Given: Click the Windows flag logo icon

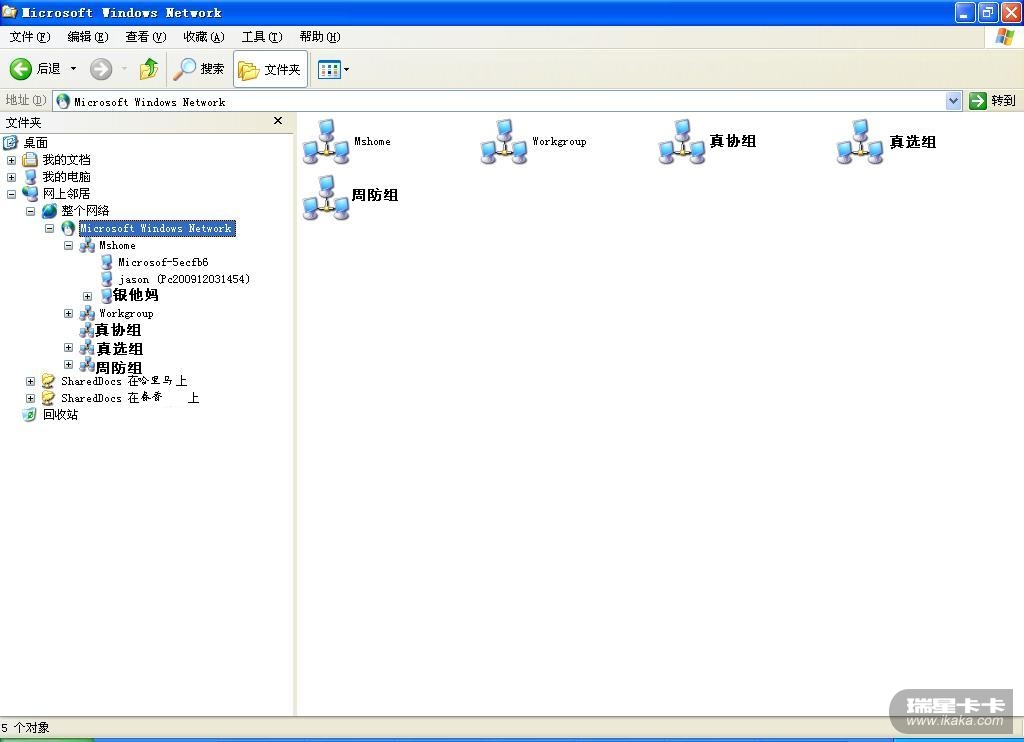Looking at the screenshot, I should (1004, 37).
